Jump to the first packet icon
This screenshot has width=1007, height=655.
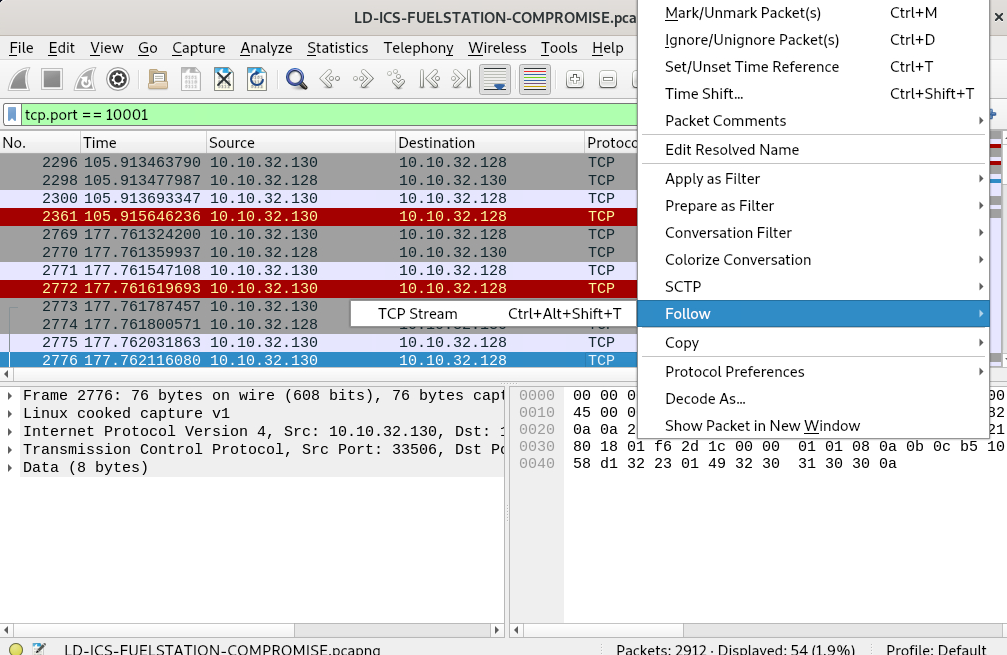click(429, 79)
